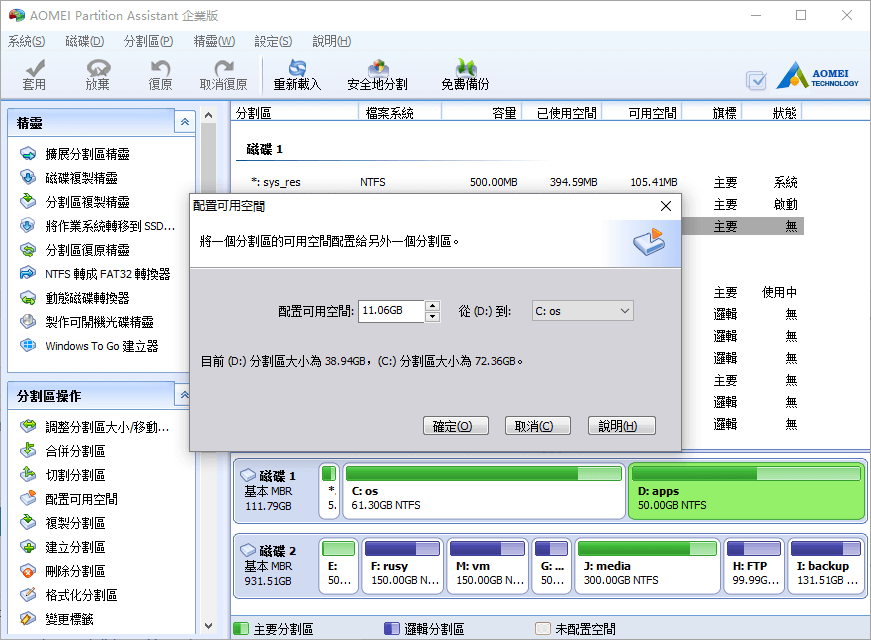The width and height of the screenshot is (871, 640).
Task: Close the 配置可用空間 dialog
Action: [665, 206]
